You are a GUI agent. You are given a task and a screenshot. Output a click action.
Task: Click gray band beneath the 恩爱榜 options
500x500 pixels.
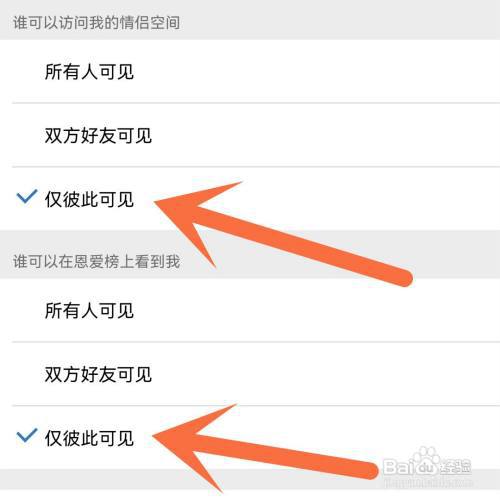coord(250,479)
